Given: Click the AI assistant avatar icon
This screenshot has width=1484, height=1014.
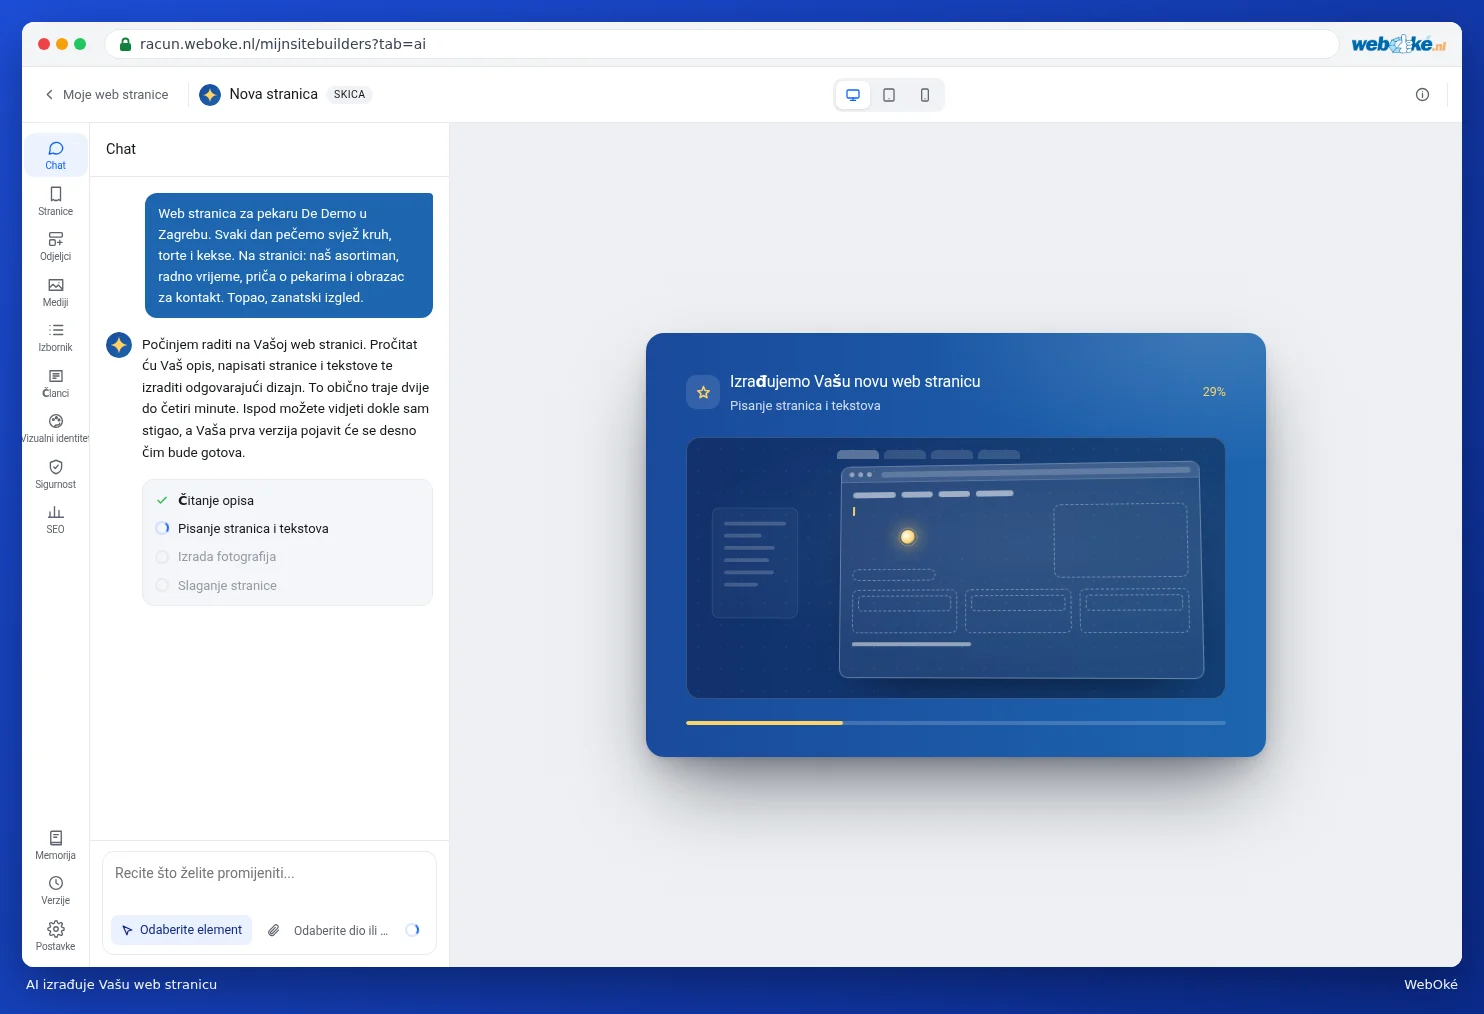Looking at the screenshot, I should 119,345.
